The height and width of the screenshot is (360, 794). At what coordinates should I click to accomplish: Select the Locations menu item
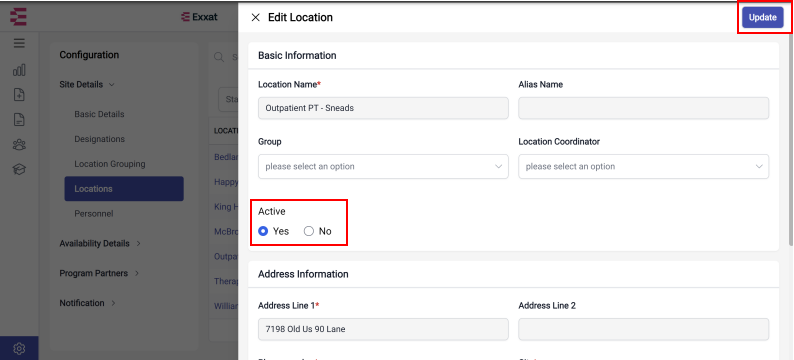124,189
